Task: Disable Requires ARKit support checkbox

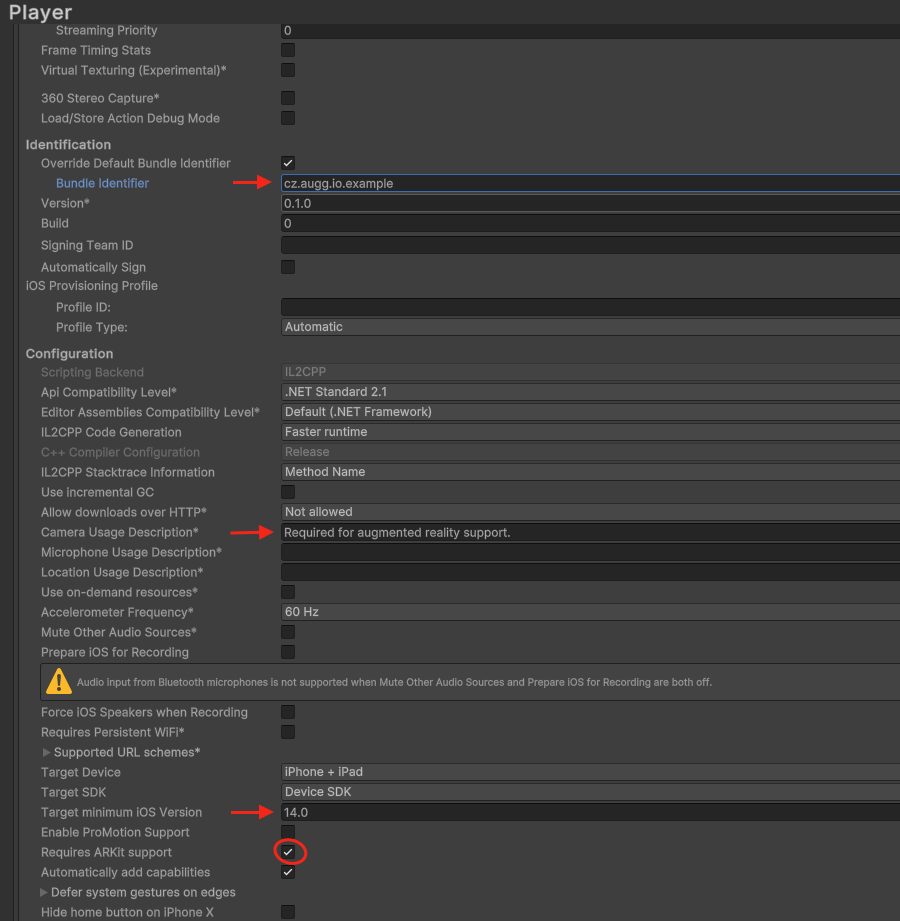Action: 288,852
